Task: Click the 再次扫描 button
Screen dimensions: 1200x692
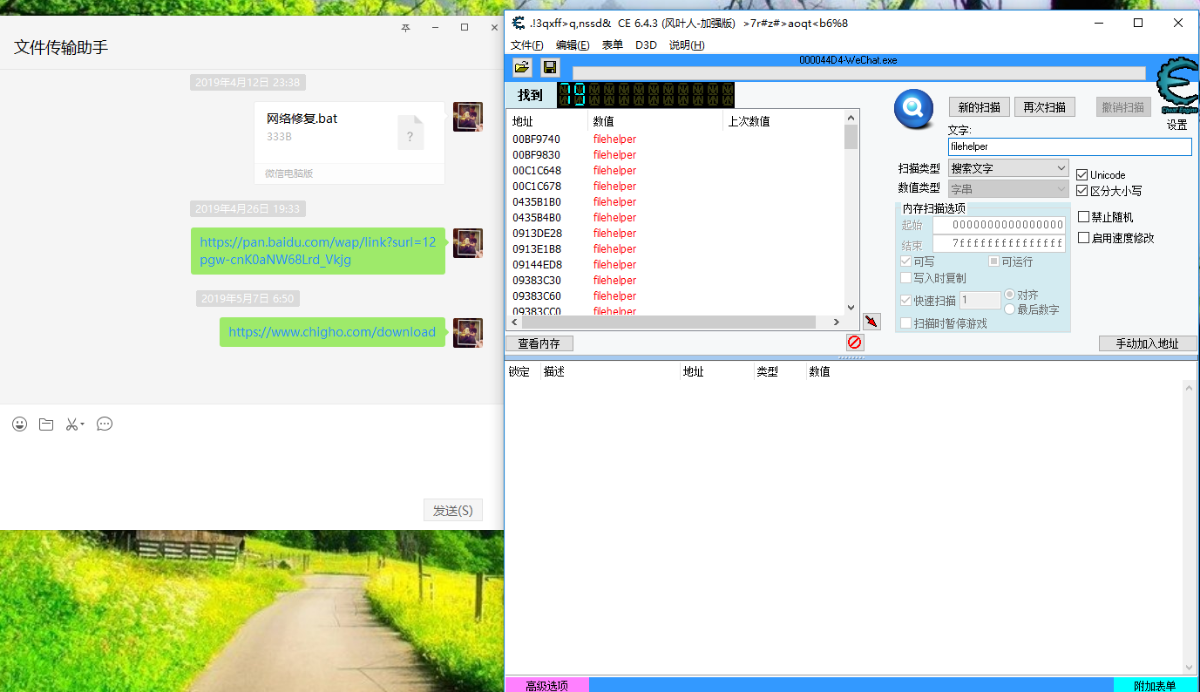Action: coord(1045,107)
